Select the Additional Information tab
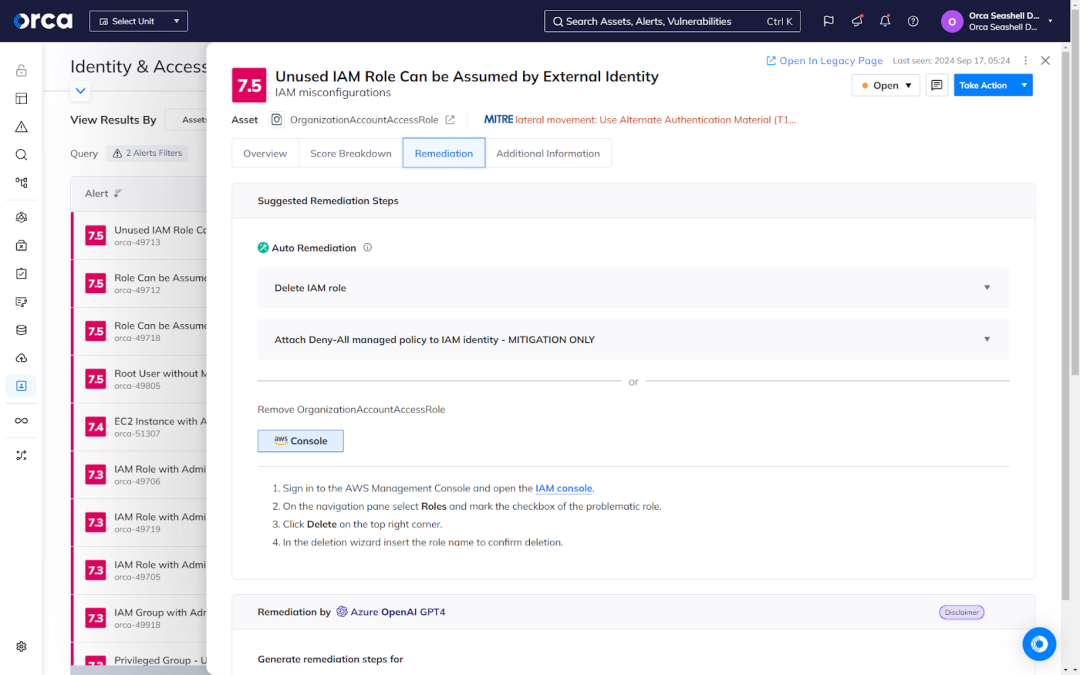This screenshot has width=1080, height=675. point(548,154)
